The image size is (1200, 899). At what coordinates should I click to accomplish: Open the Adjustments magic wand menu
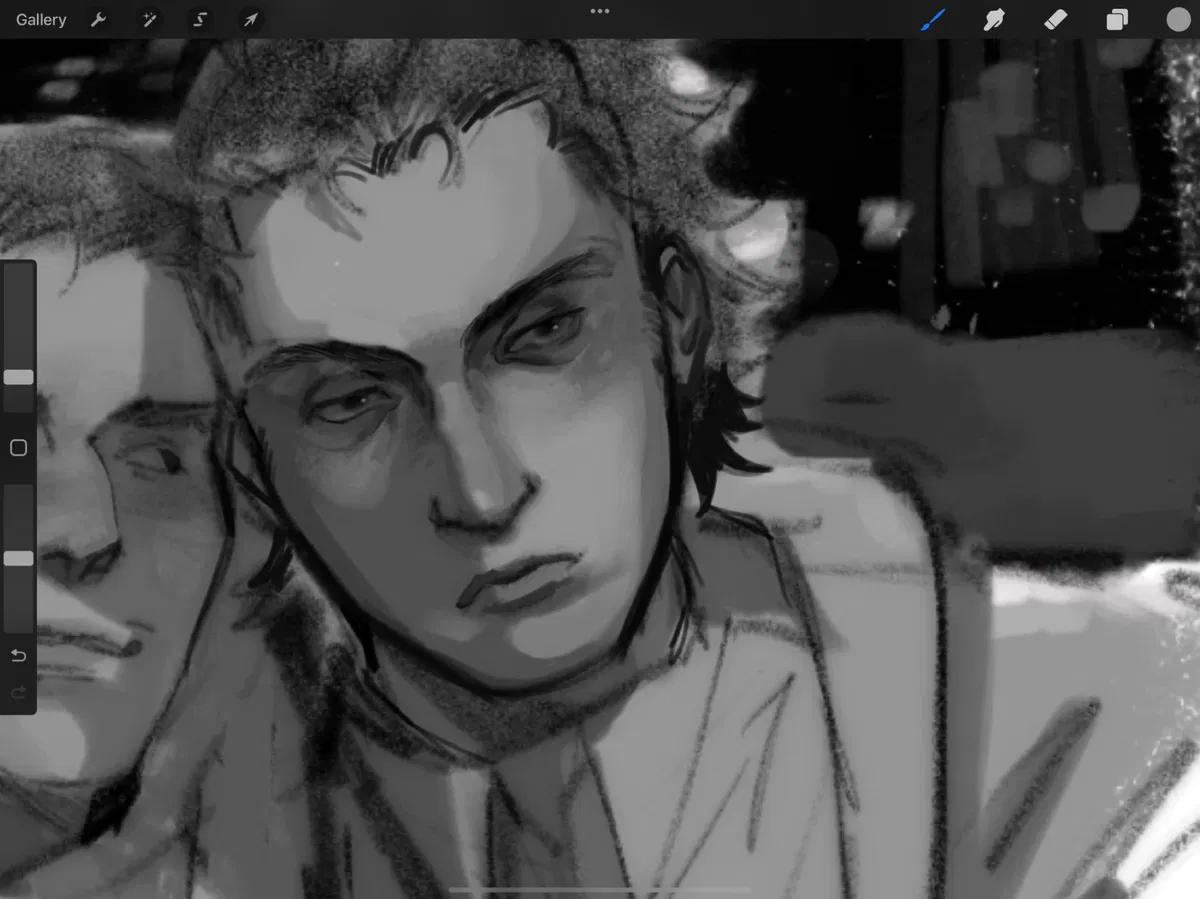[149, 19]
